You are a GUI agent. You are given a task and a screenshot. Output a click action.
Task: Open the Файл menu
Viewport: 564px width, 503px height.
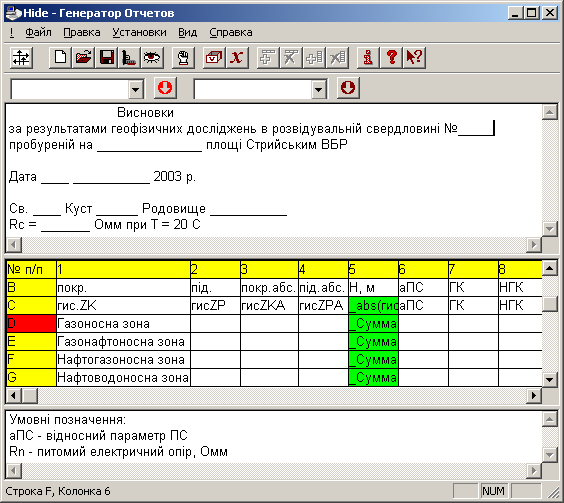click(x=38, y=32)
